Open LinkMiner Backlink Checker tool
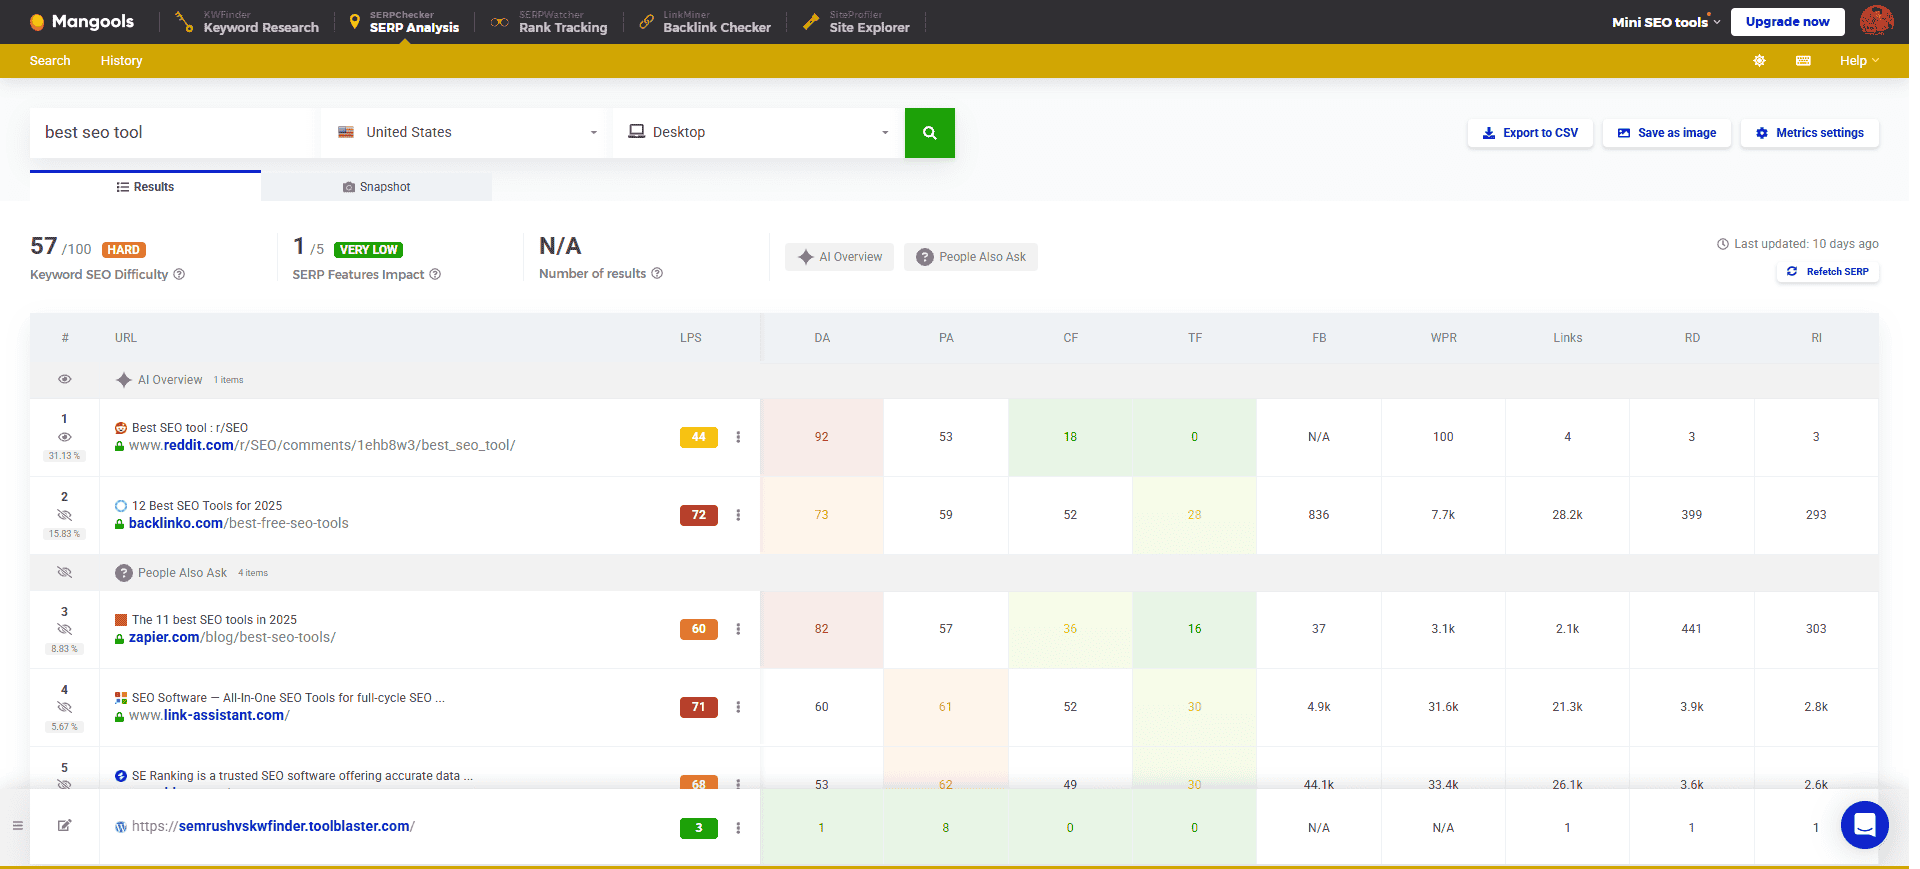The height and width of the screenshot is (869, 1920). (x=705, y=21)
